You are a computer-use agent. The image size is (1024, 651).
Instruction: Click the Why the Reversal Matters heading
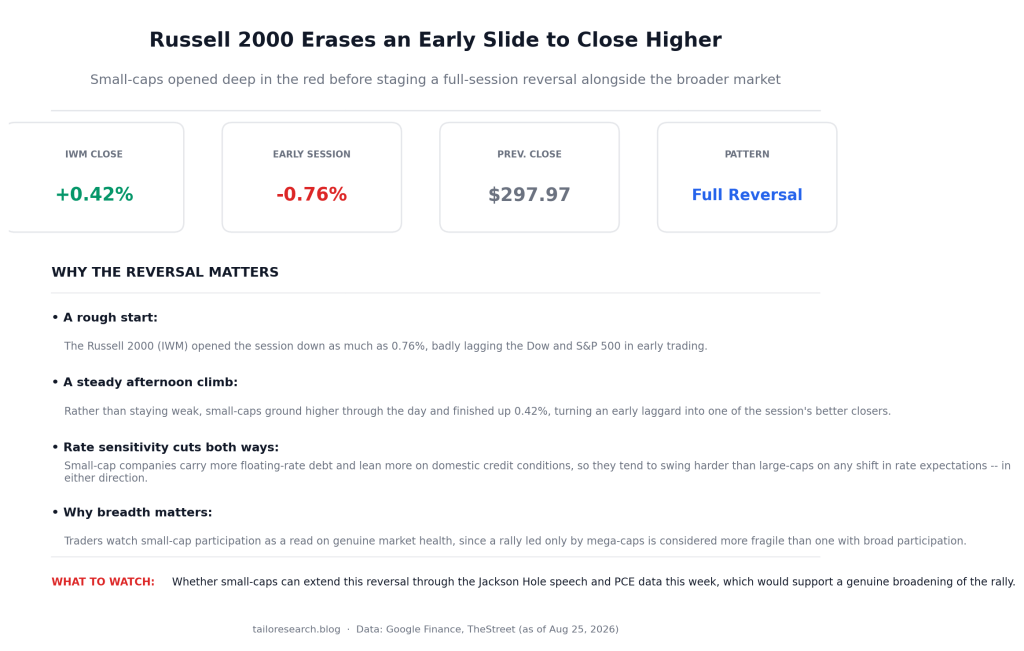tap(165, 272)
